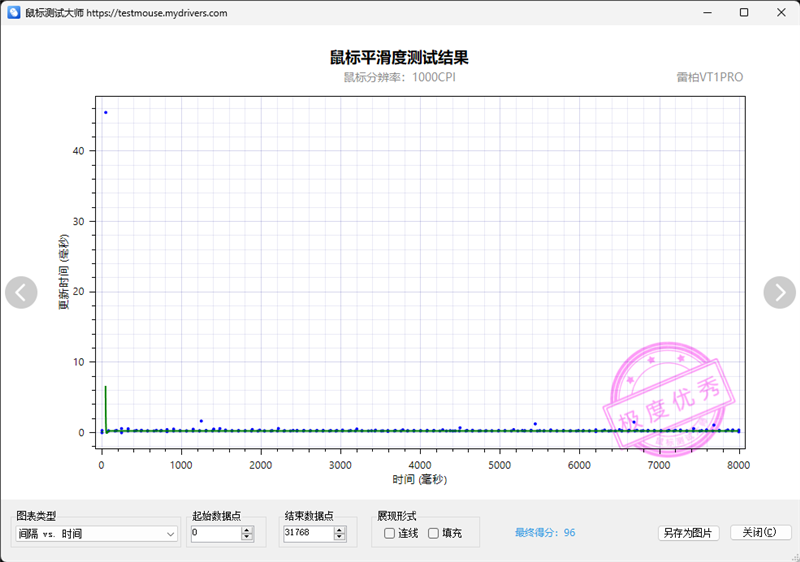Focus the 起始数据点 input field

[x=216, y=533]
